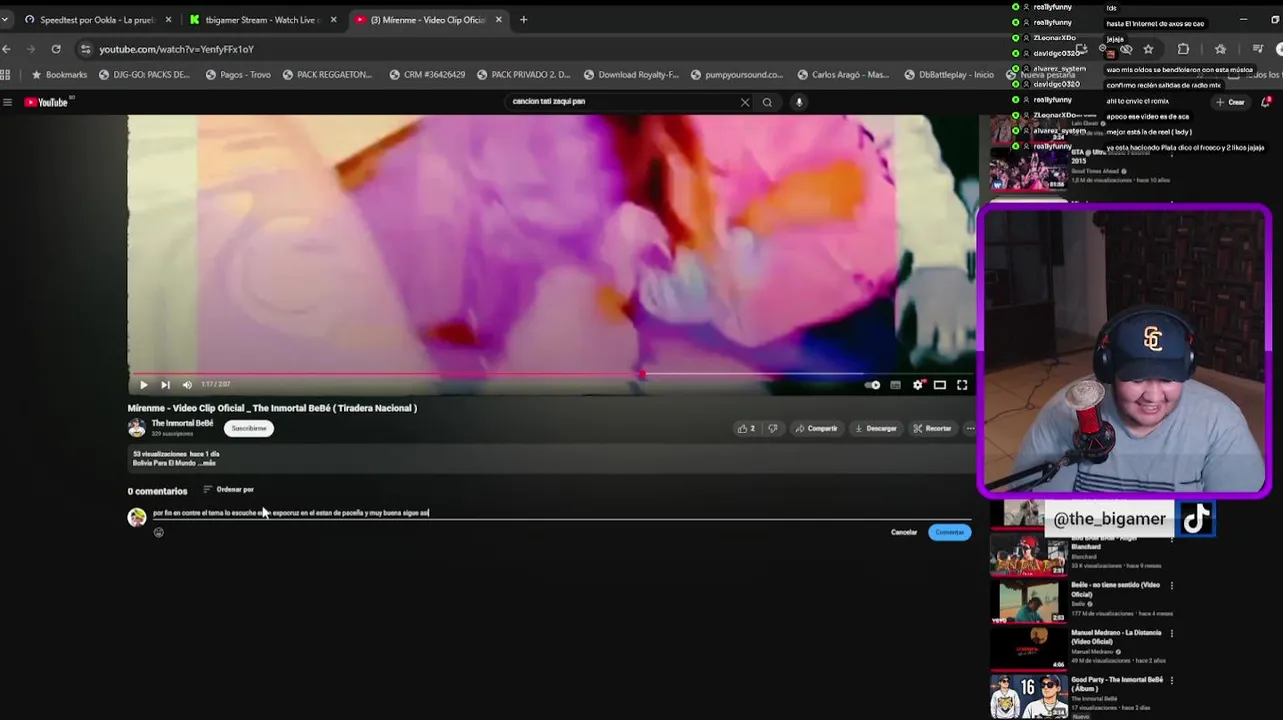Open the browser extensions puzzle icon
Screen dimensions: 1283x720
click(x=1183, y=49)
